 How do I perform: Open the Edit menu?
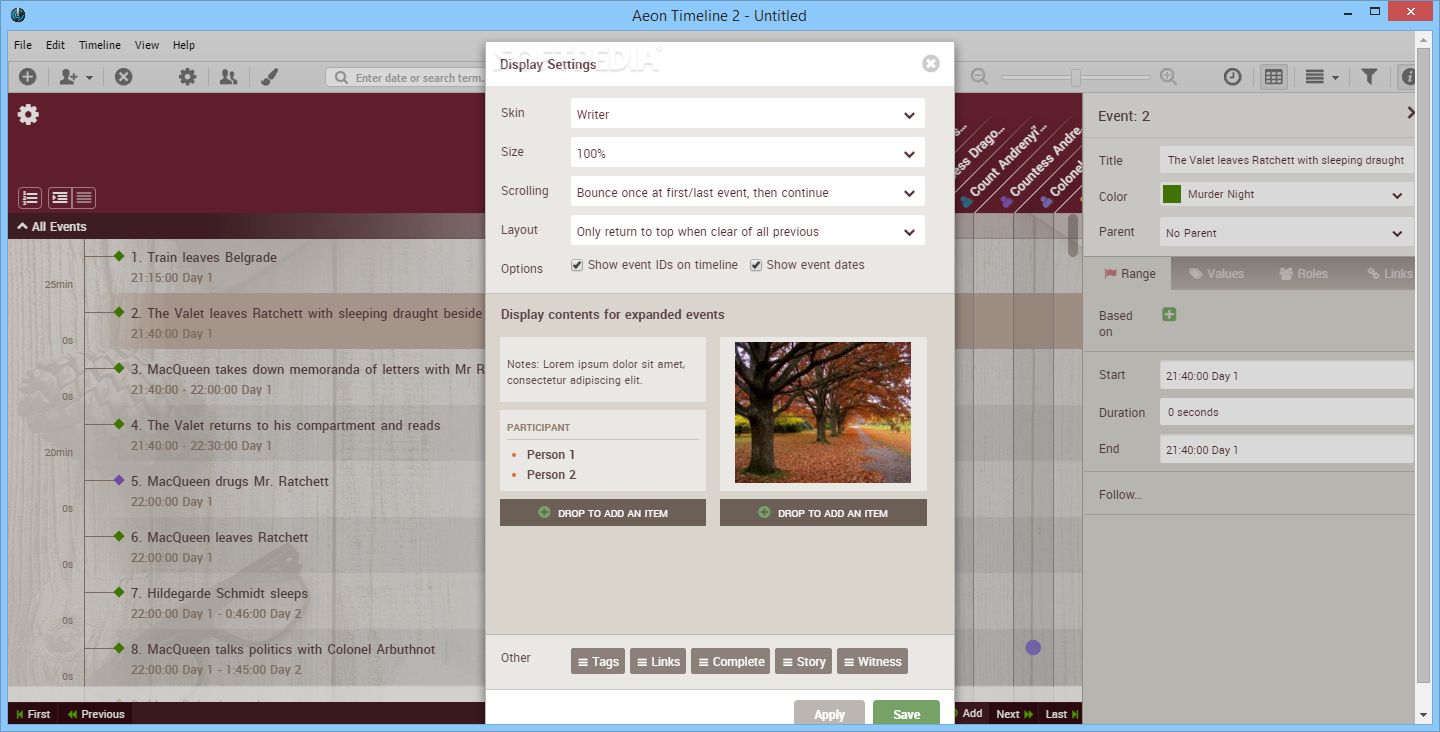tap(55, 45)
